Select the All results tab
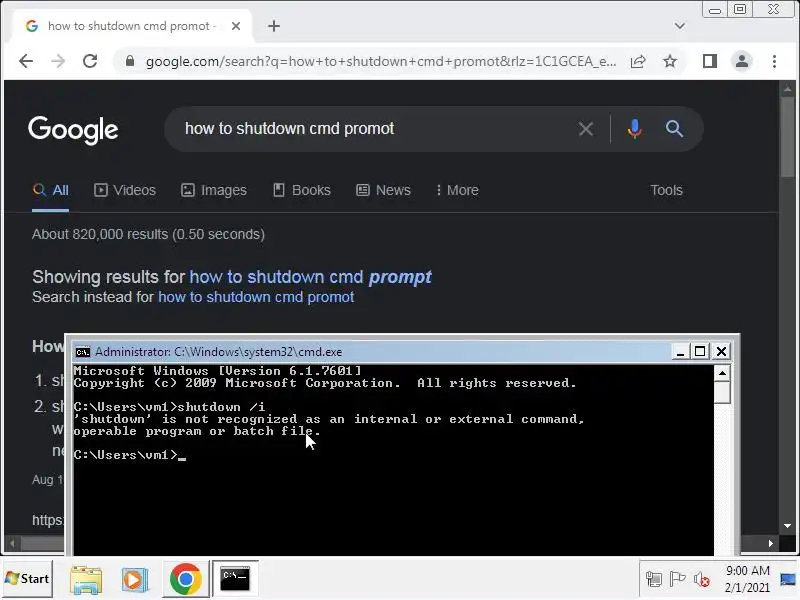 (50, 190)
